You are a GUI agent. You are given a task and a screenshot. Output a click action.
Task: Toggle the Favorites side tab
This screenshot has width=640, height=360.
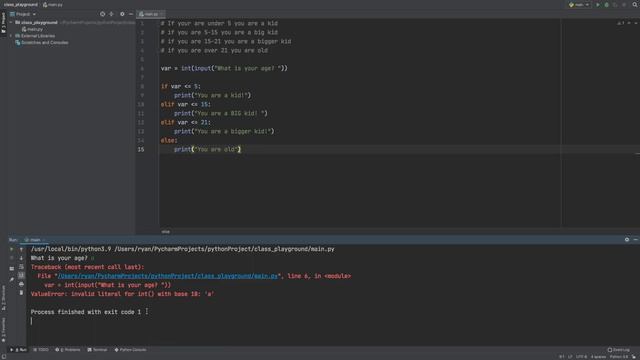coord(3,331)
